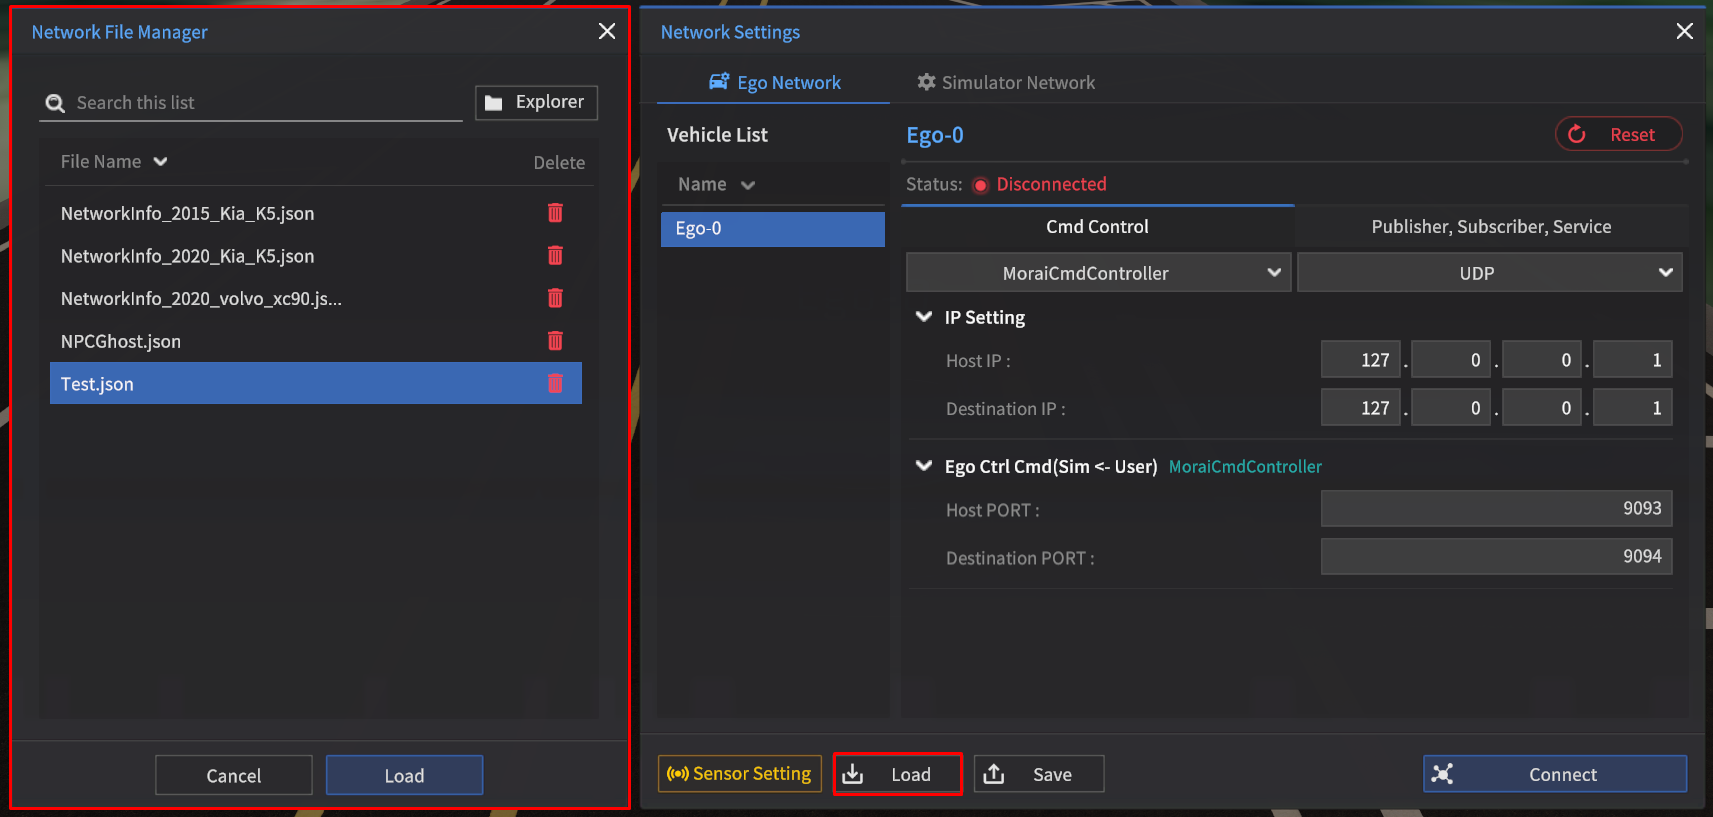This screenshot has height=817, width=1713.
Task: Switch to Publisher, Subscriber, Service tab
Action: [x=1490, y=227]
